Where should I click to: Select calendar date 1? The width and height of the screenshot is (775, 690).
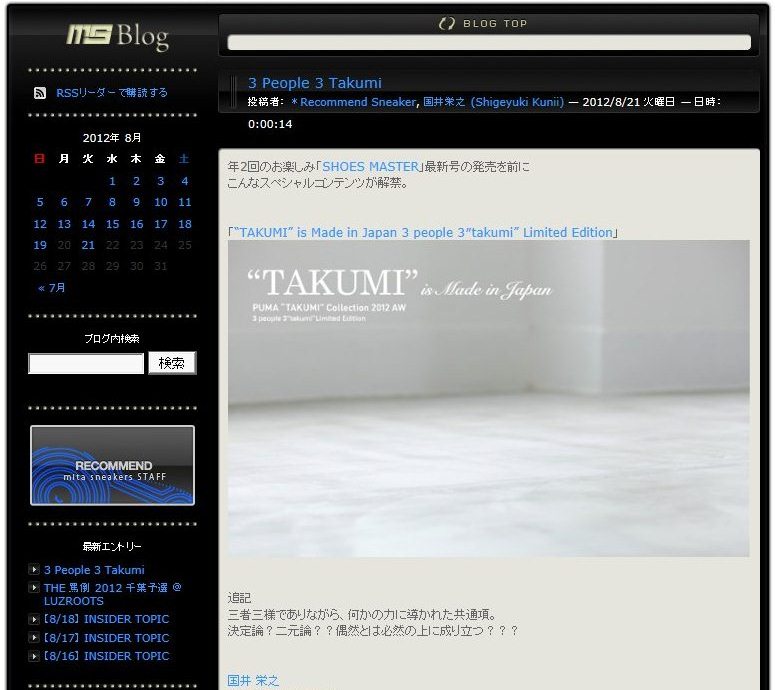click(x=112, y=181)
